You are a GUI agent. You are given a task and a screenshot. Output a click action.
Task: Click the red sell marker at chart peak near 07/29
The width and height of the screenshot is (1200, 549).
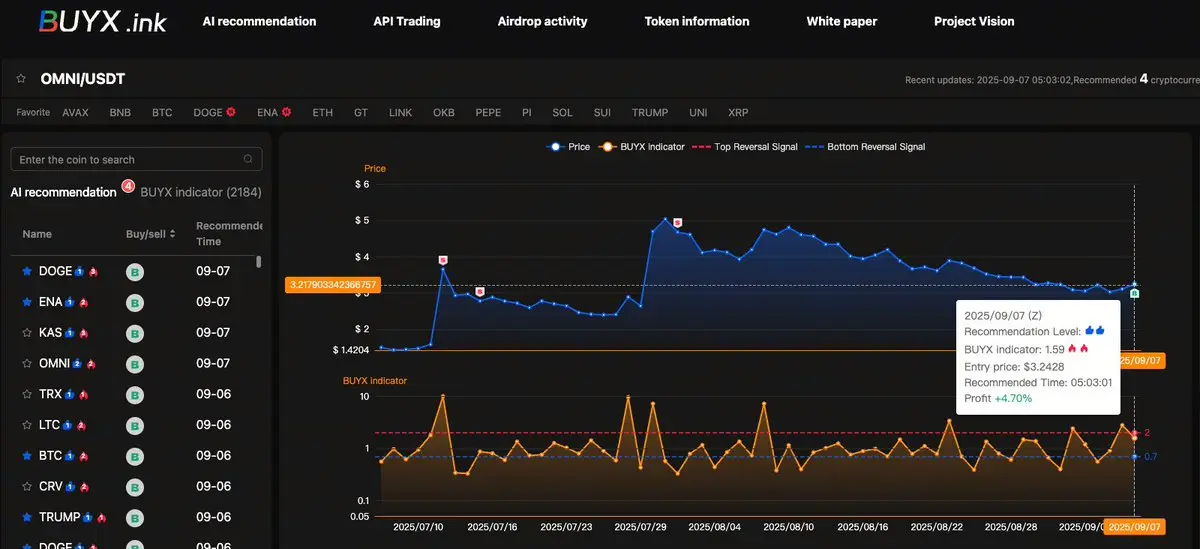pyautogui.click(x=677, y=222)
